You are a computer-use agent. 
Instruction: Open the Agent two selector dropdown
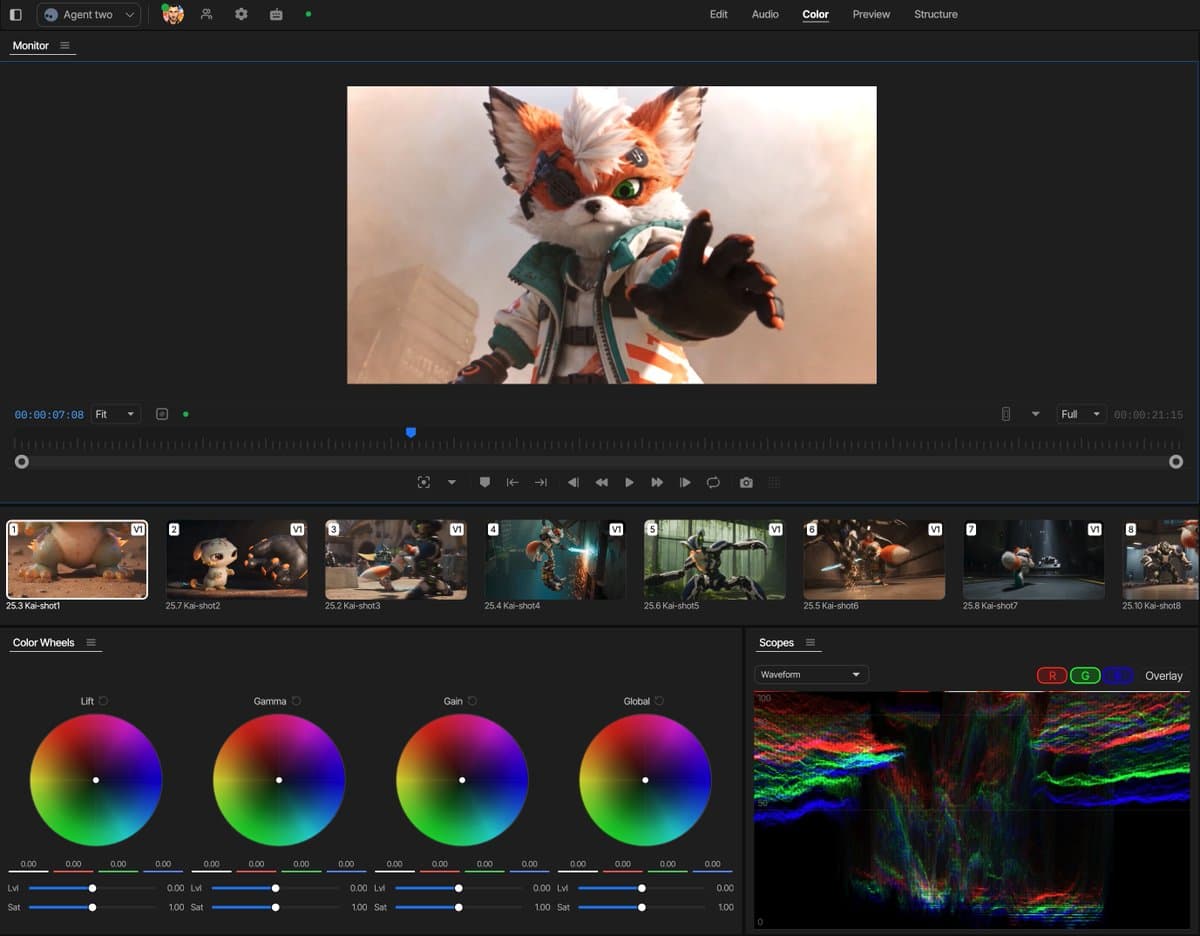[89, 15]
